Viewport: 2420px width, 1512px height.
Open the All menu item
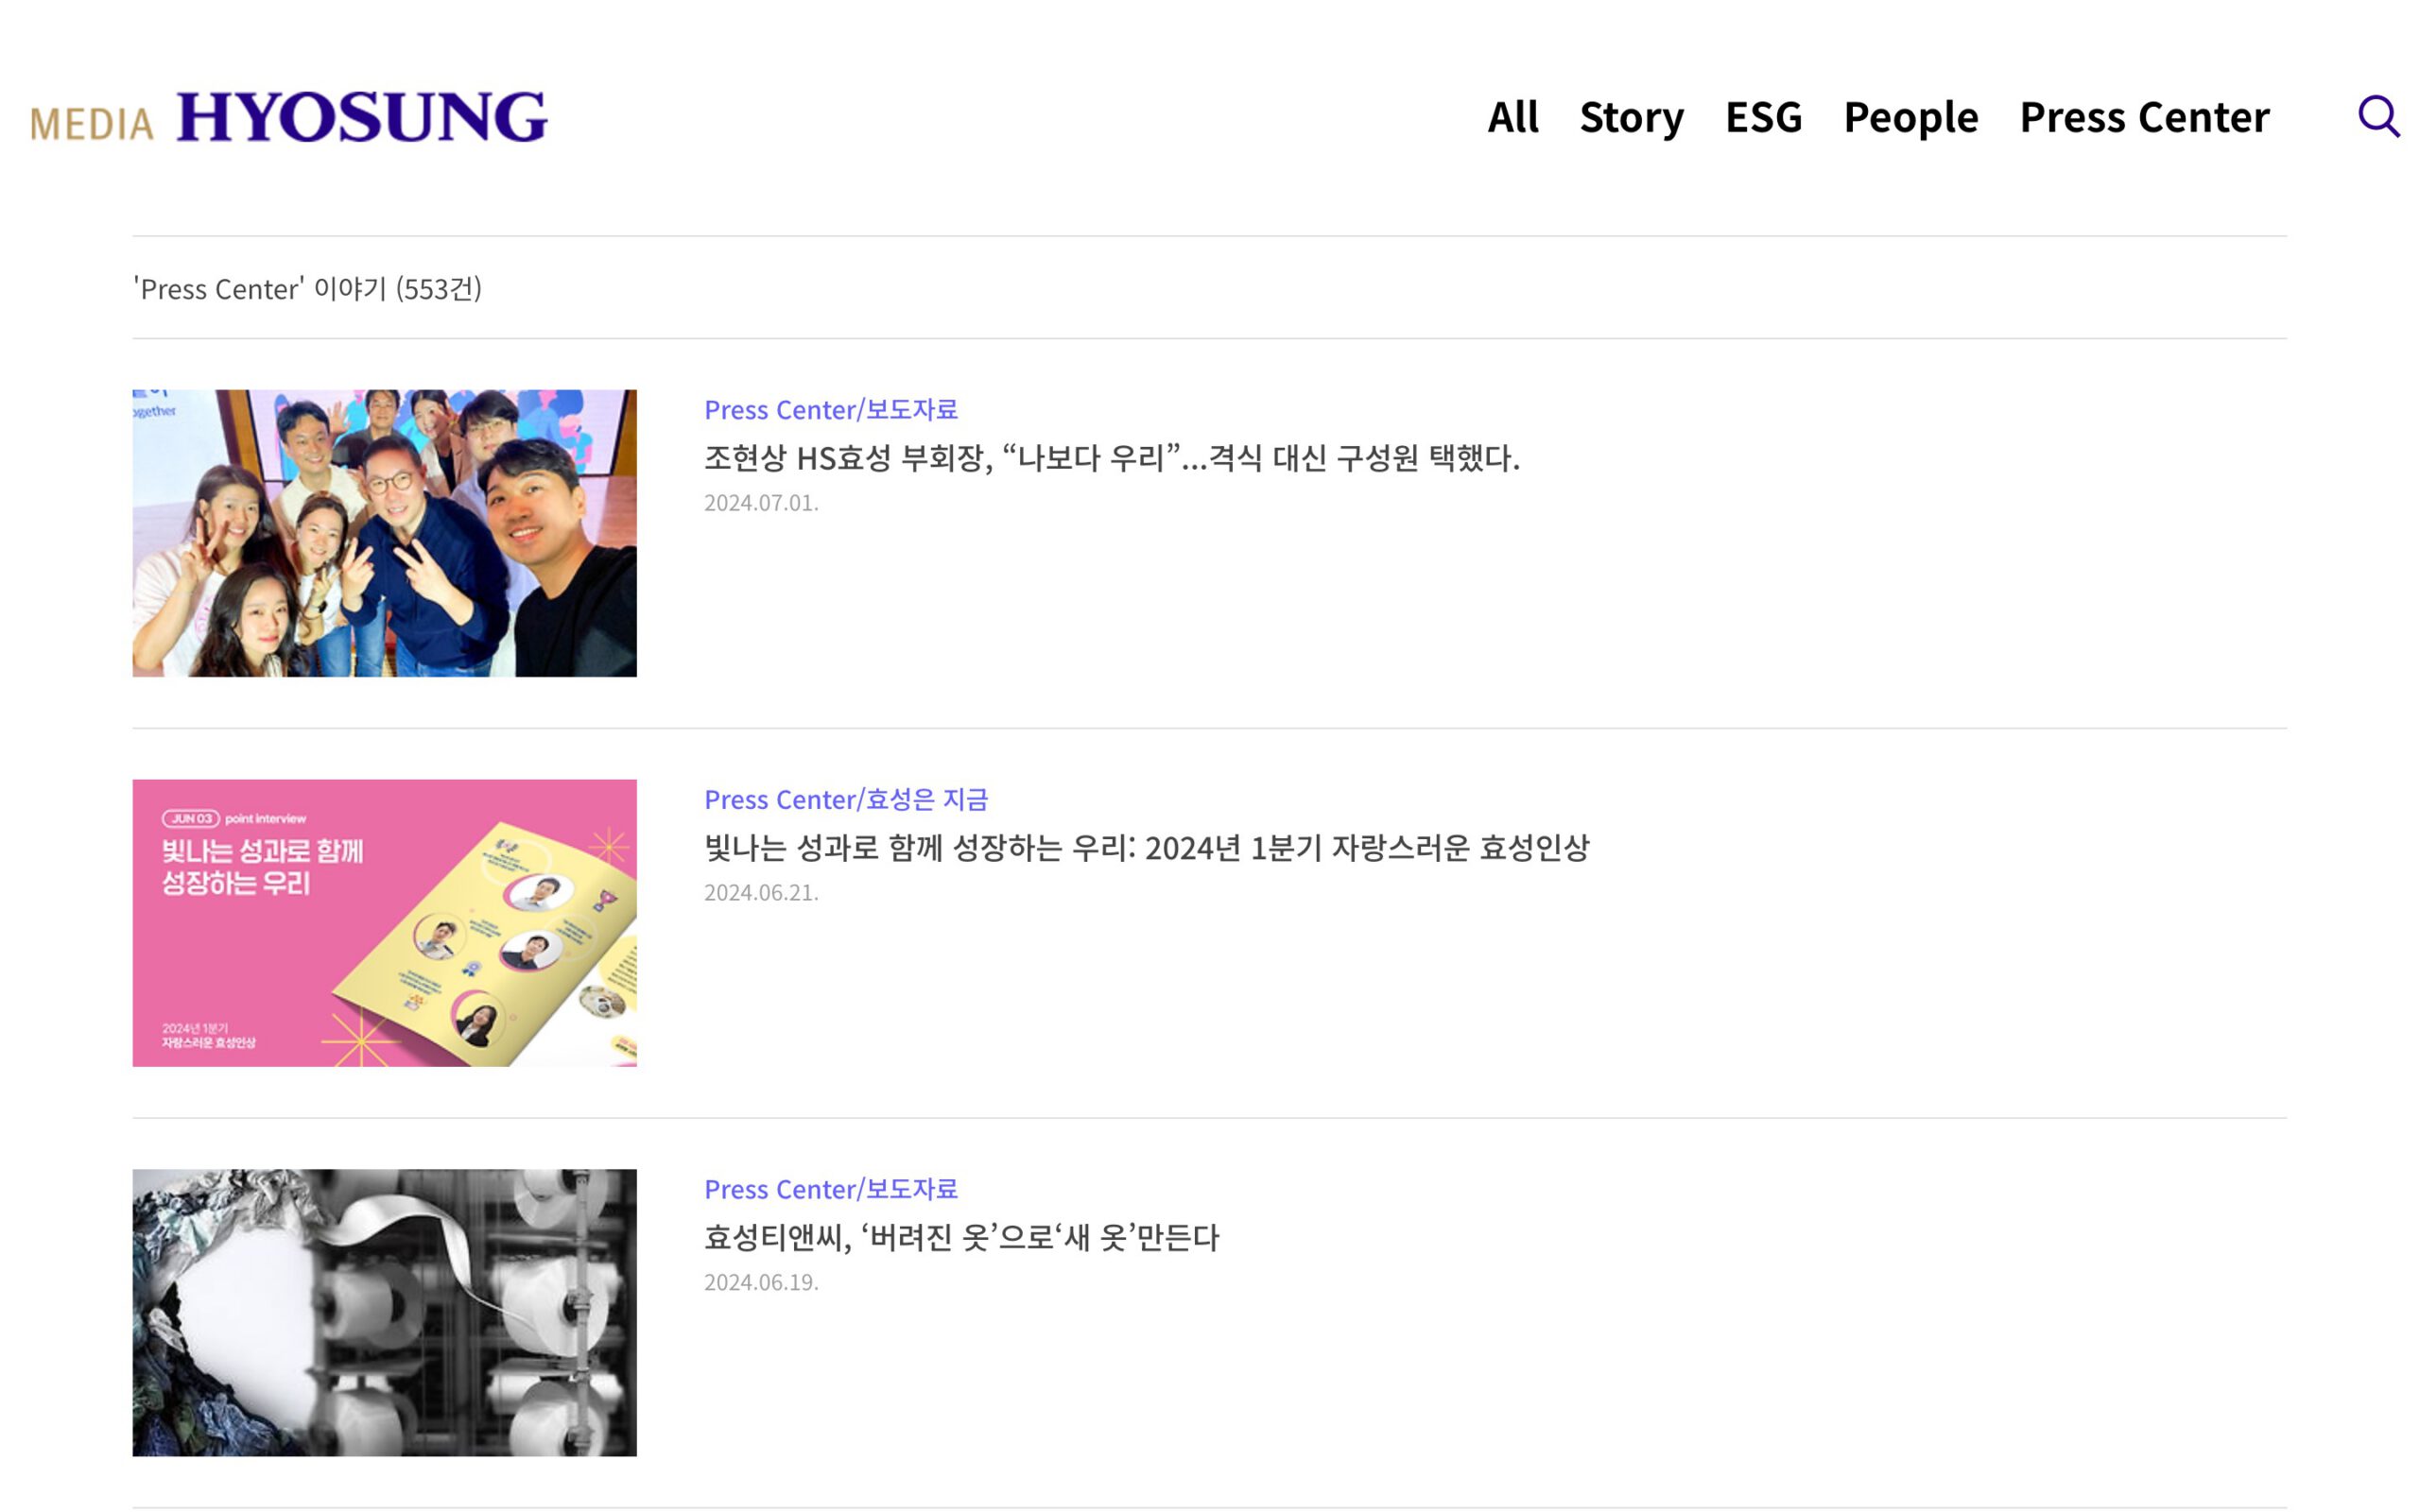(x=1512, y=117)
